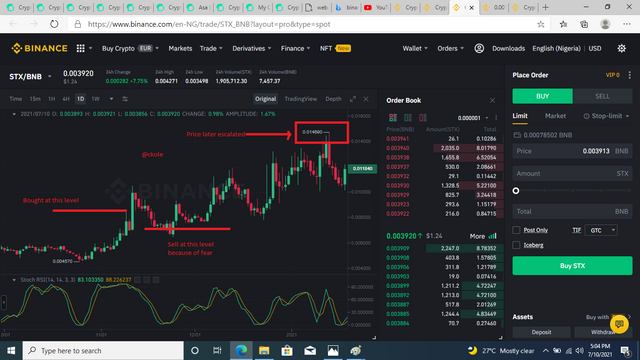Image resolution: width=640 pixels, height=360 pixels.
Task: Expand the chart to fullscreen
Action: (353, 99)
